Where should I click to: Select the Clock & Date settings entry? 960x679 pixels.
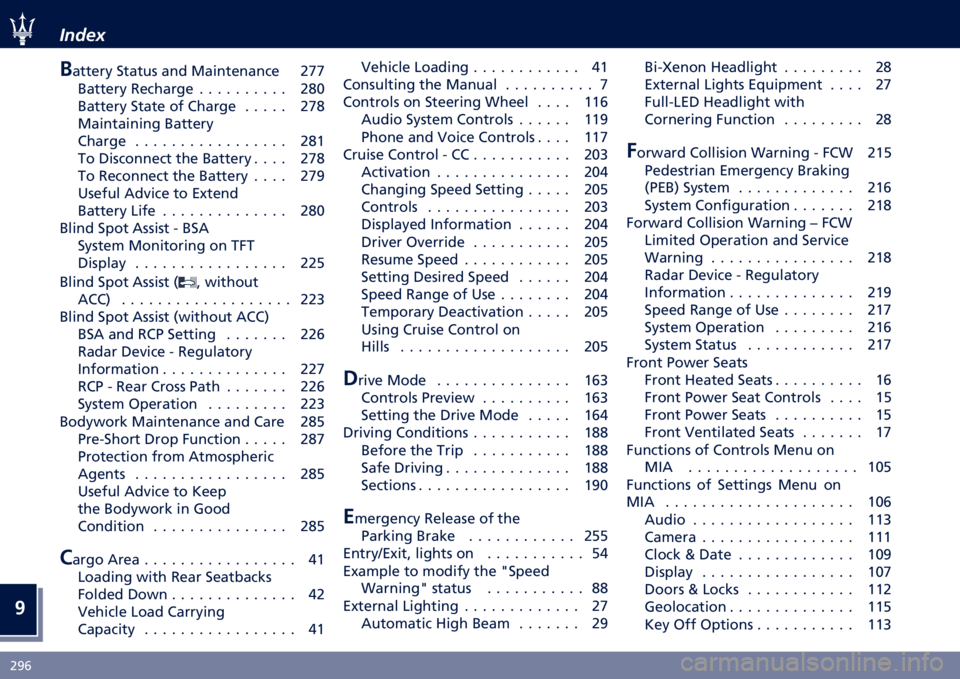[x=768, y=555]
